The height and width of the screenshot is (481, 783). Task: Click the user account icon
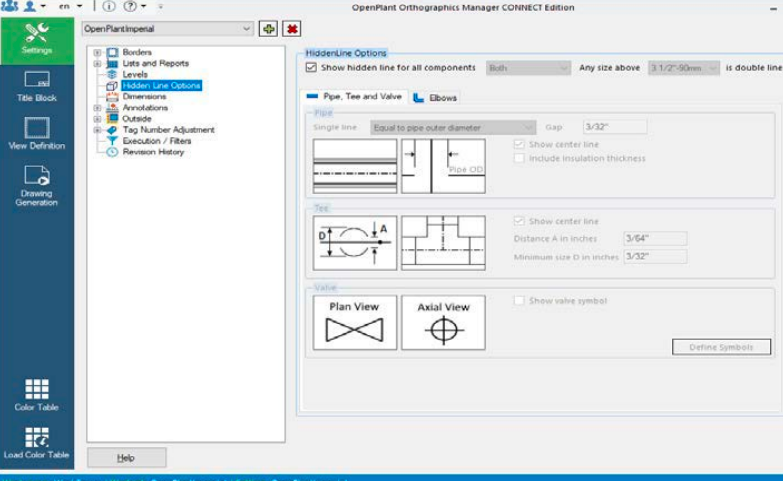click(x=30, y=6)
